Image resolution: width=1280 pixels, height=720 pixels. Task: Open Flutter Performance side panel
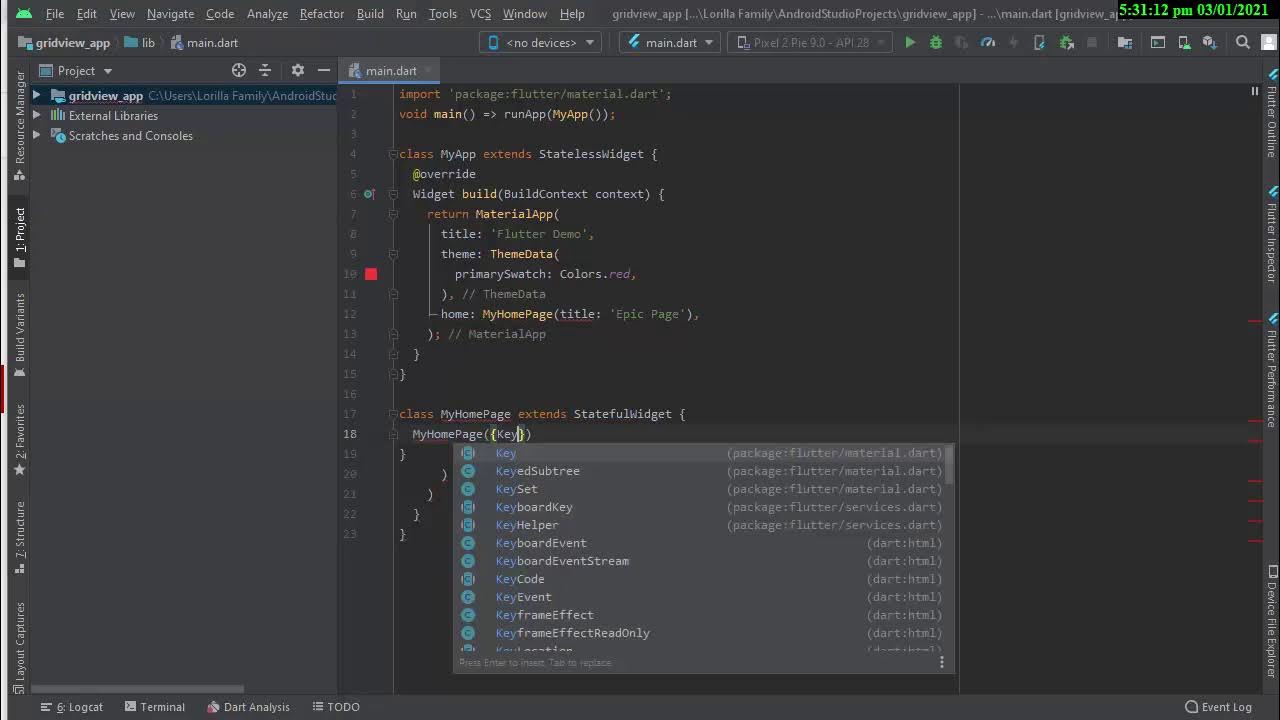pyautogui.click(x=1272, y=372)
